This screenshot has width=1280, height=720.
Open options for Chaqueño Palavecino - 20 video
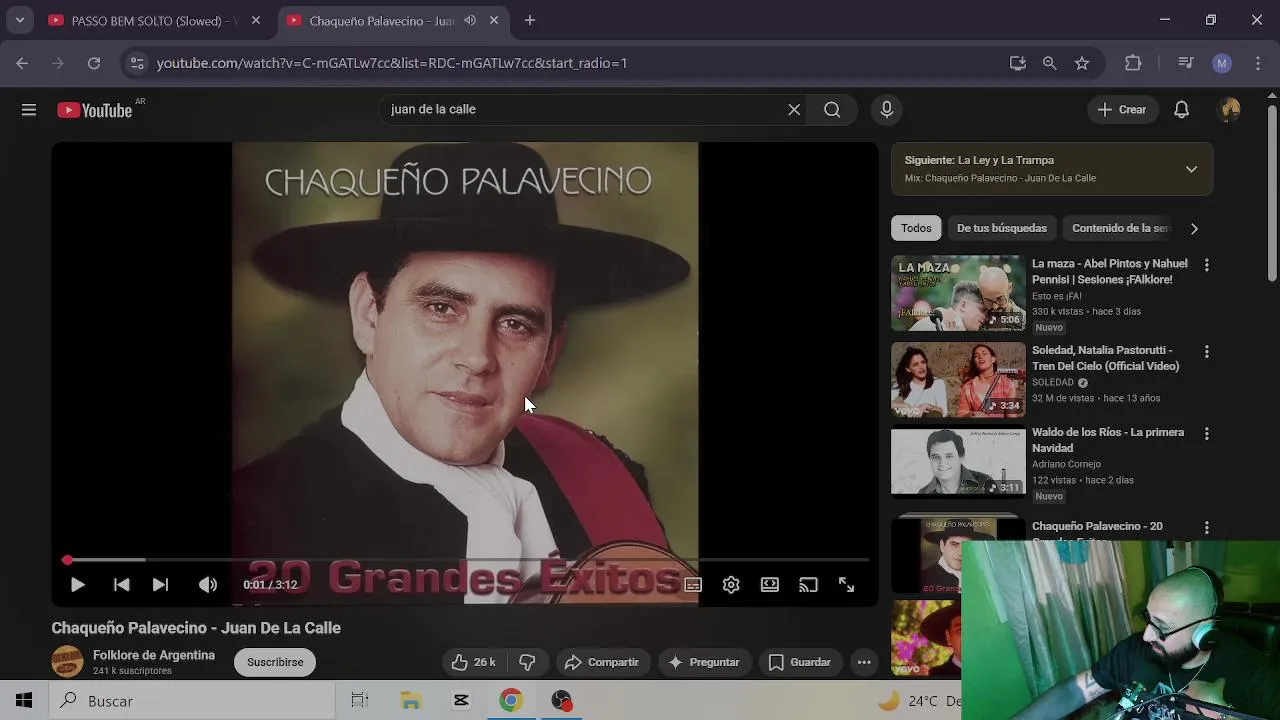click(1206, 527)
